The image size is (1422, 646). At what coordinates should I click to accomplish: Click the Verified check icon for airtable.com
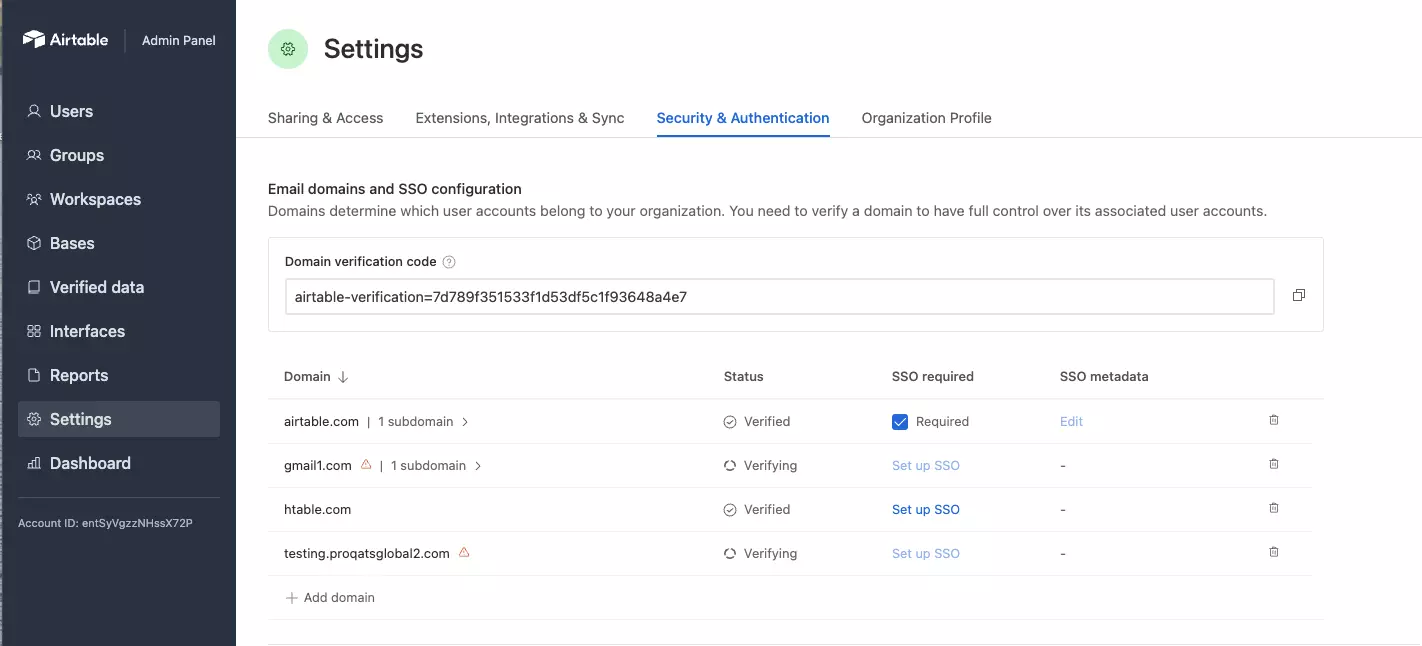(730, 422)
